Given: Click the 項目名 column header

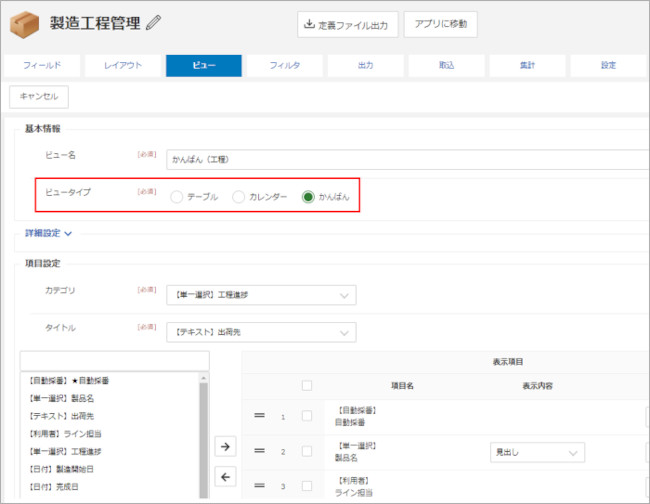Looking at the screenshot, I should click(x=403, y=386).
